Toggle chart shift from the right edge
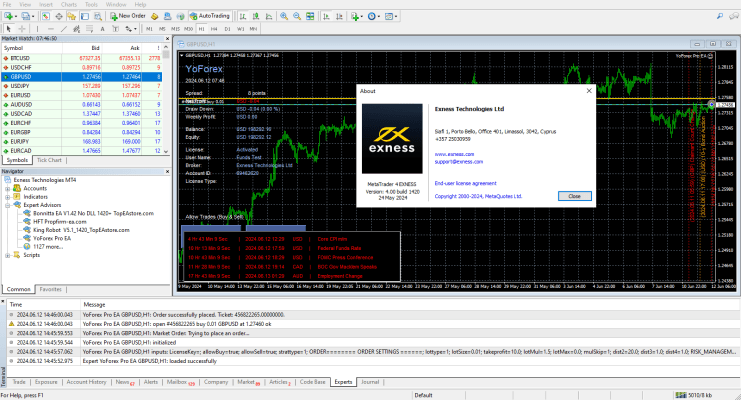 point(339,16)
